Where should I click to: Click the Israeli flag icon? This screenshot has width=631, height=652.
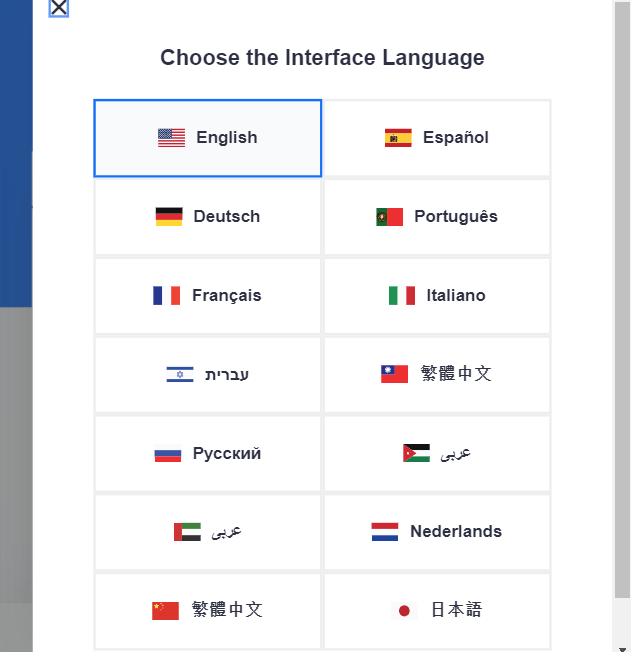180,375
